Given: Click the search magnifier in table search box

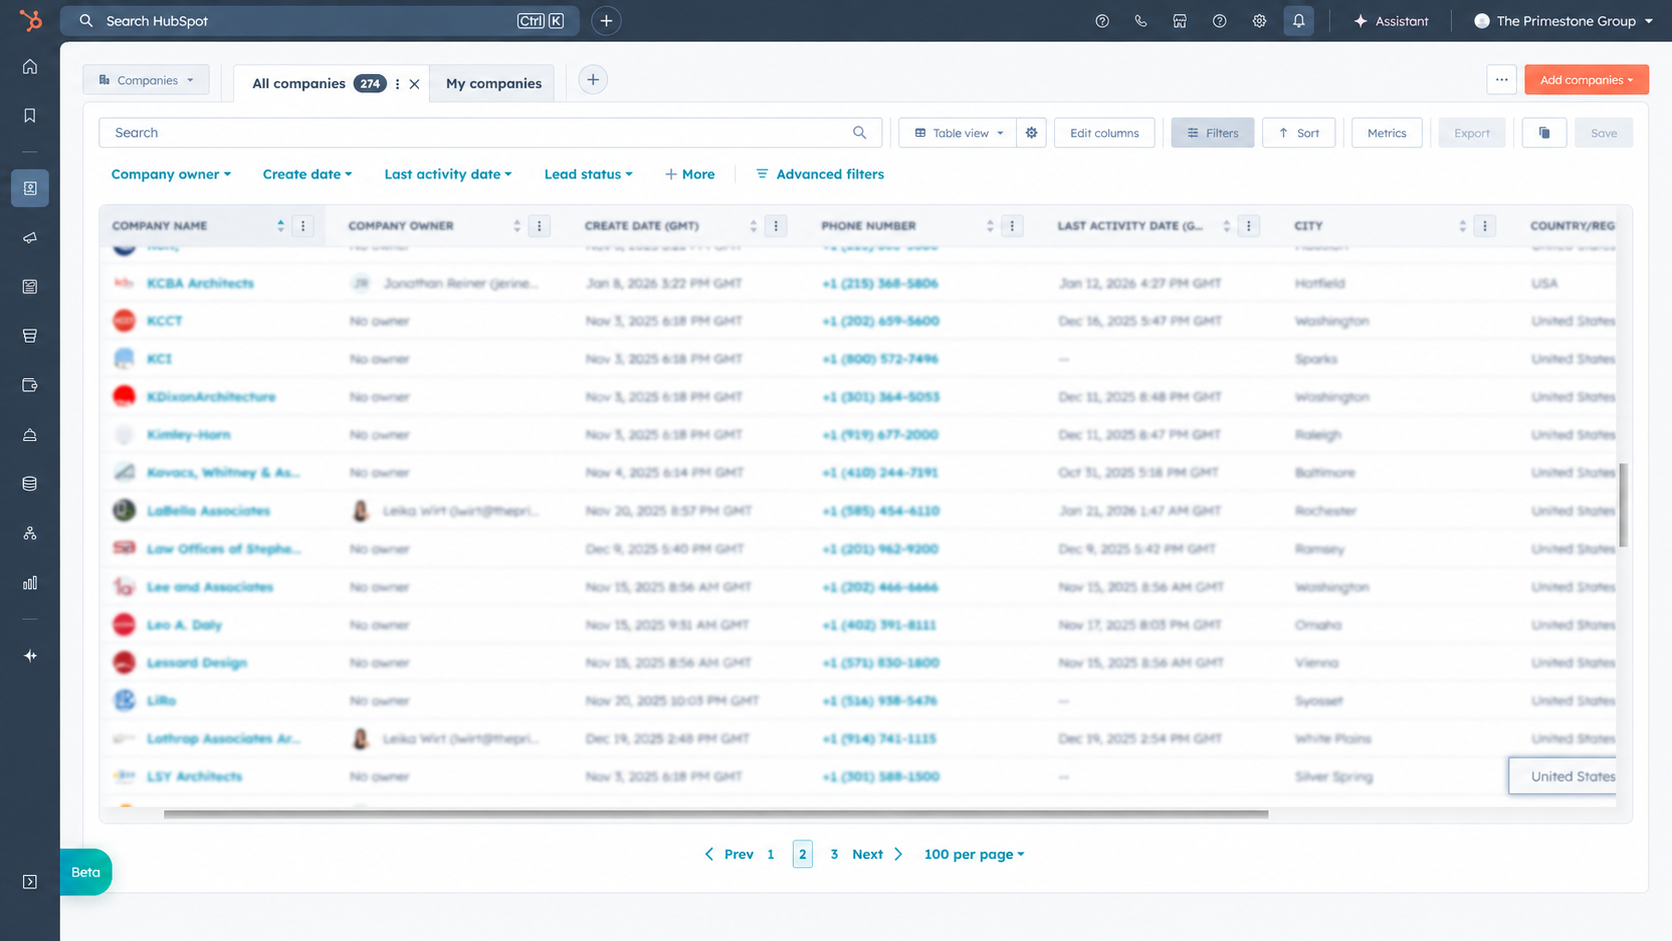Looking at the screenshot, I should coord(859,133).
